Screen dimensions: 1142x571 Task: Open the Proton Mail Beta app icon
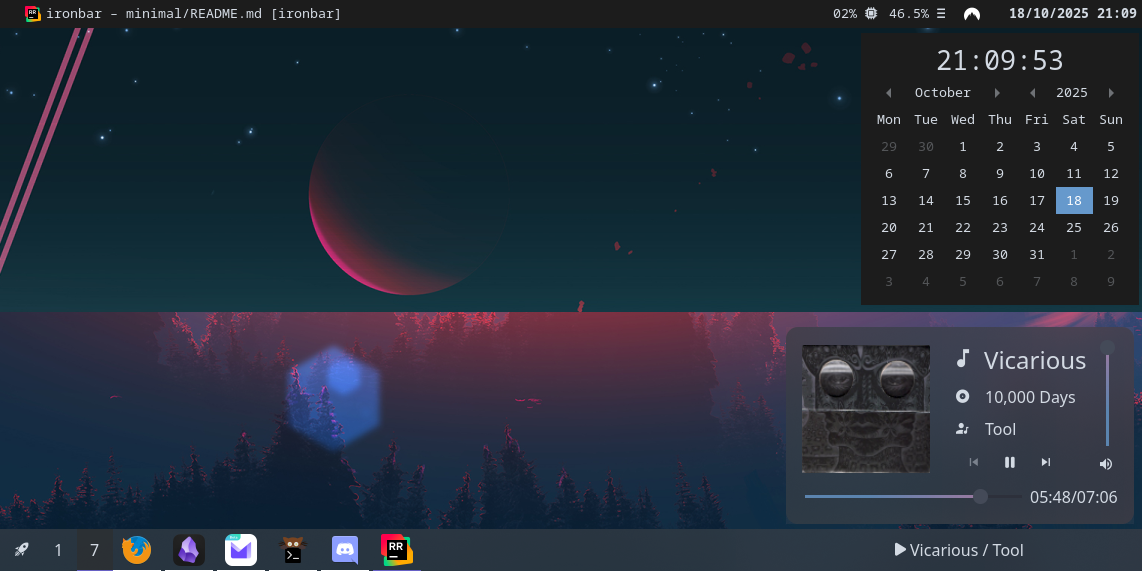241,550
